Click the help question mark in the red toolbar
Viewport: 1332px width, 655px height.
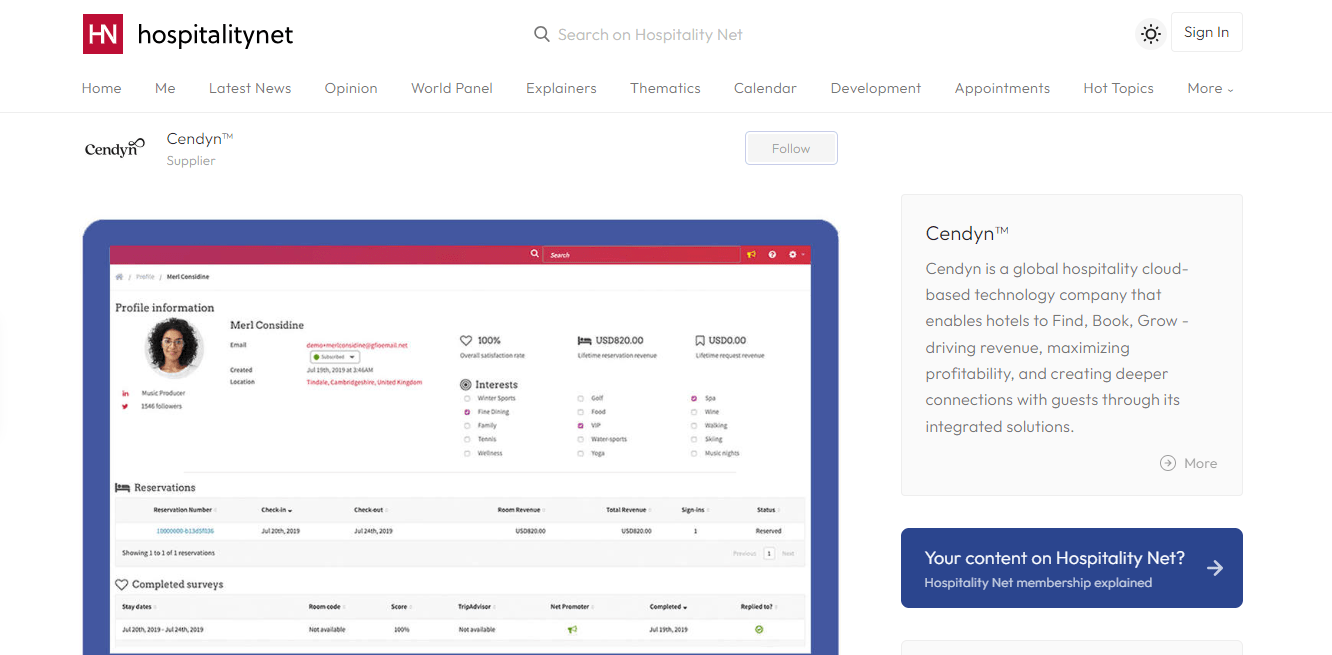tap(772, 254)
